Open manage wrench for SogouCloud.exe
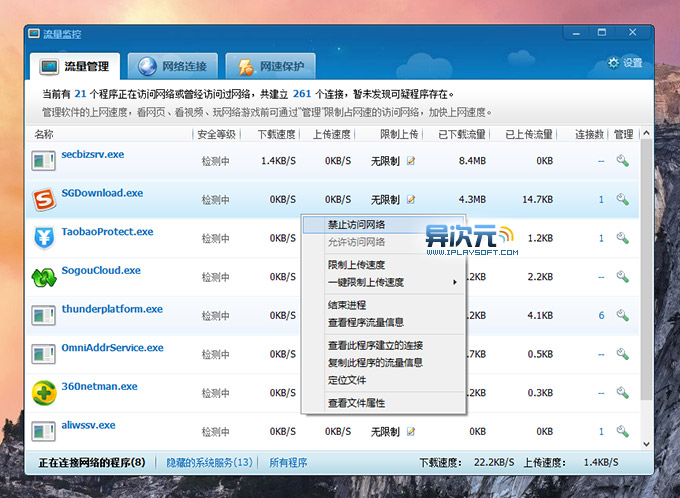The height and width of the screenshot is (498, 680). [623, 277]
